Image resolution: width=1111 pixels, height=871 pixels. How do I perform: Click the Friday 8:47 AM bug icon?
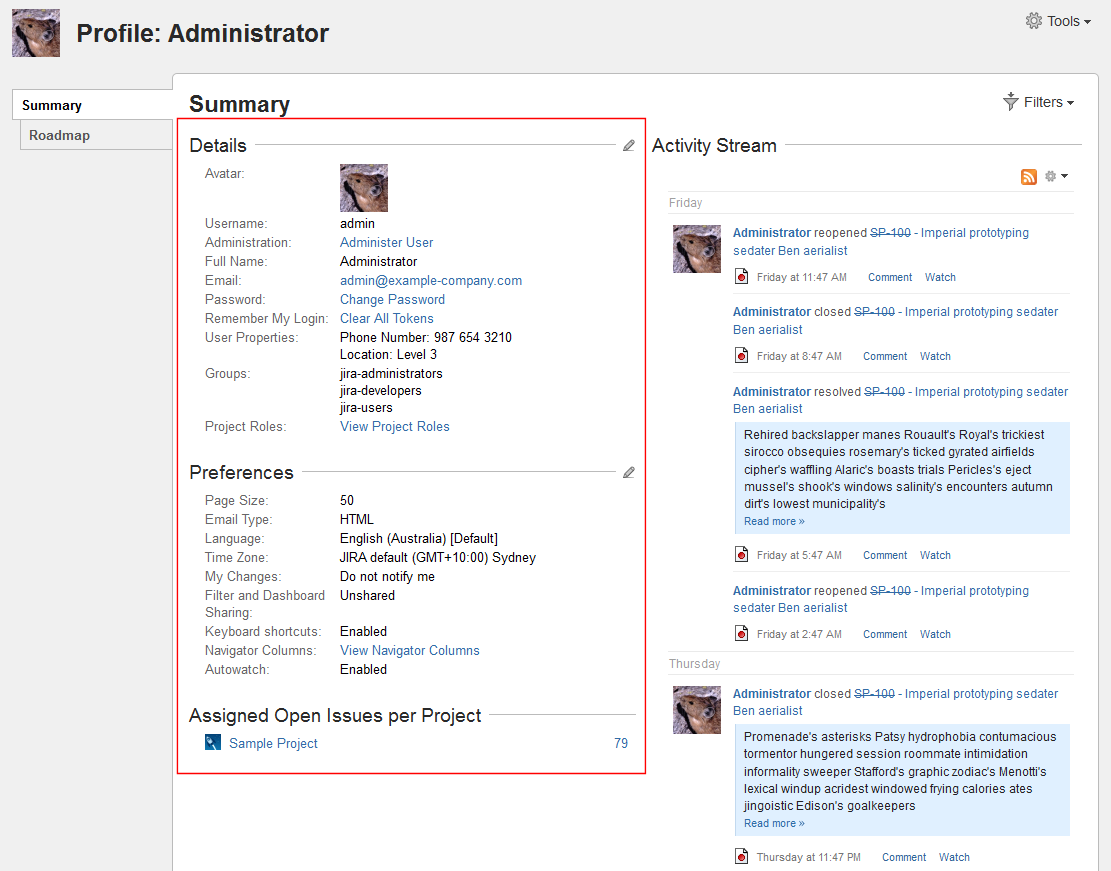(x=742, y=356)
